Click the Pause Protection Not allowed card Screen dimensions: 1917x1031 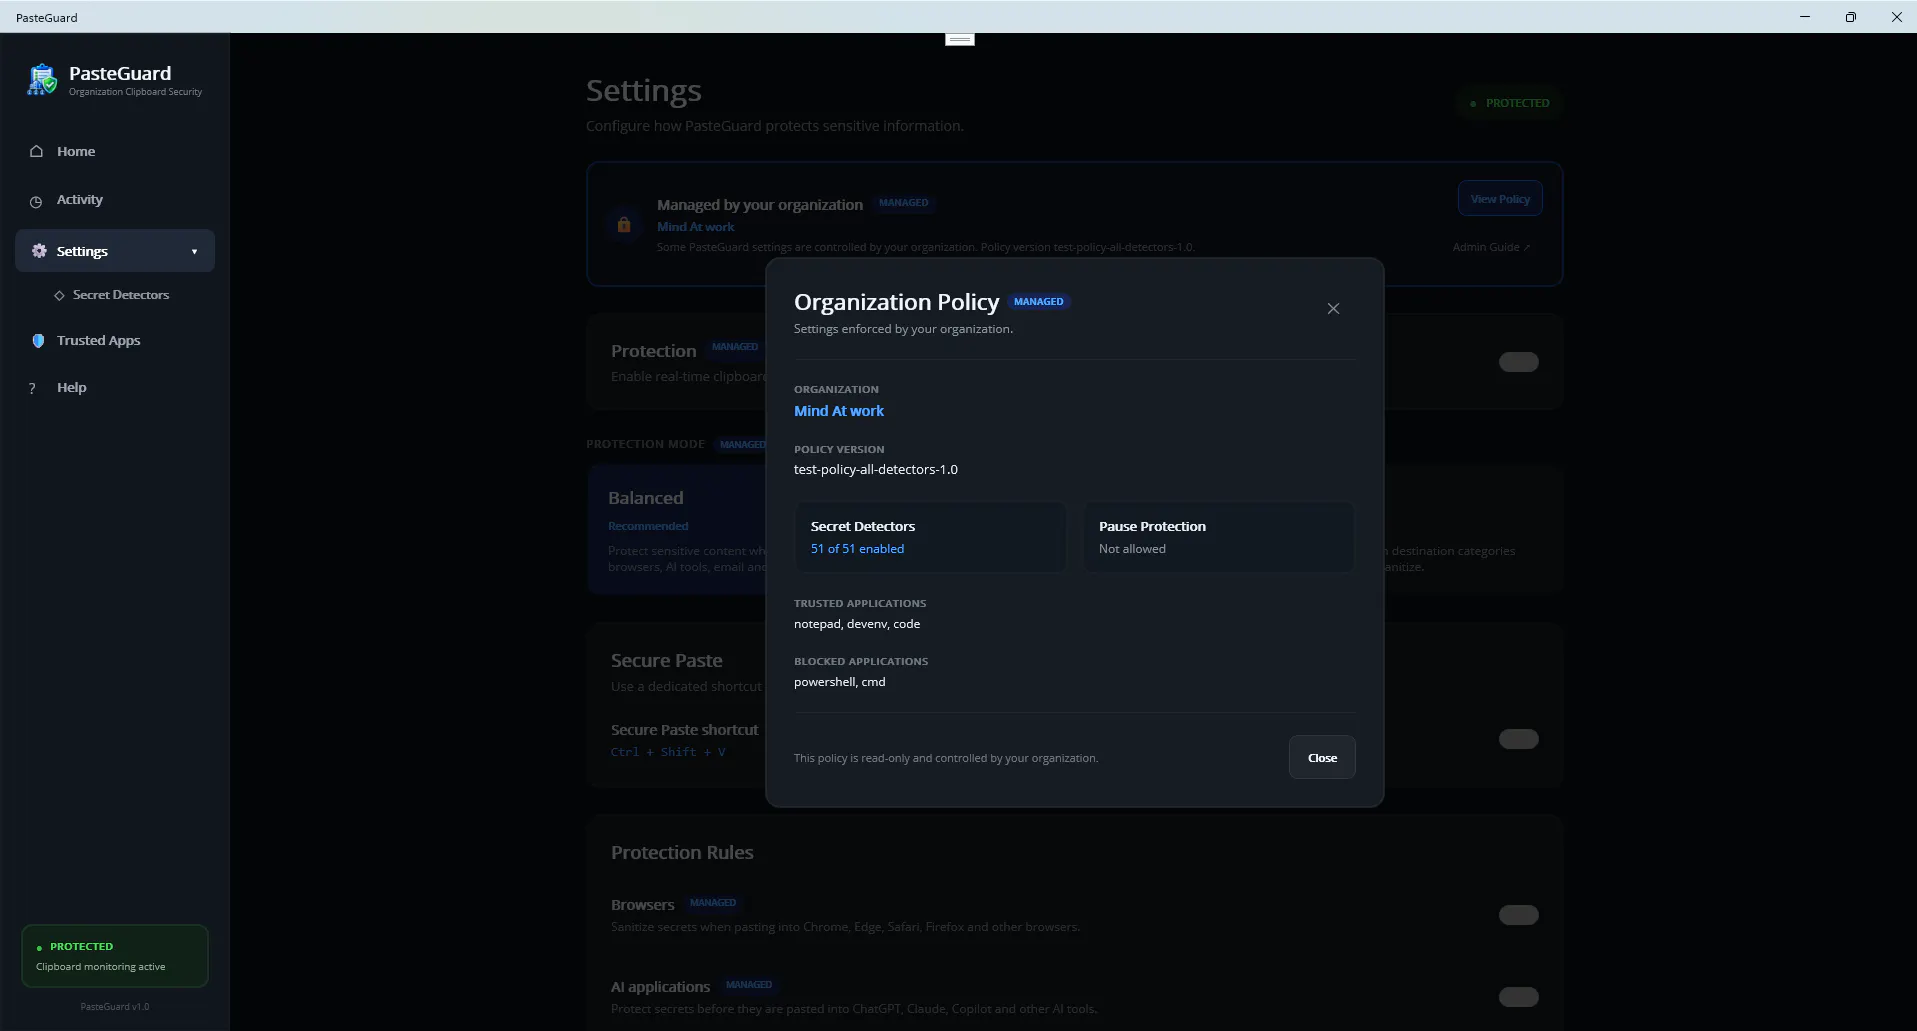click(1219, 537)
